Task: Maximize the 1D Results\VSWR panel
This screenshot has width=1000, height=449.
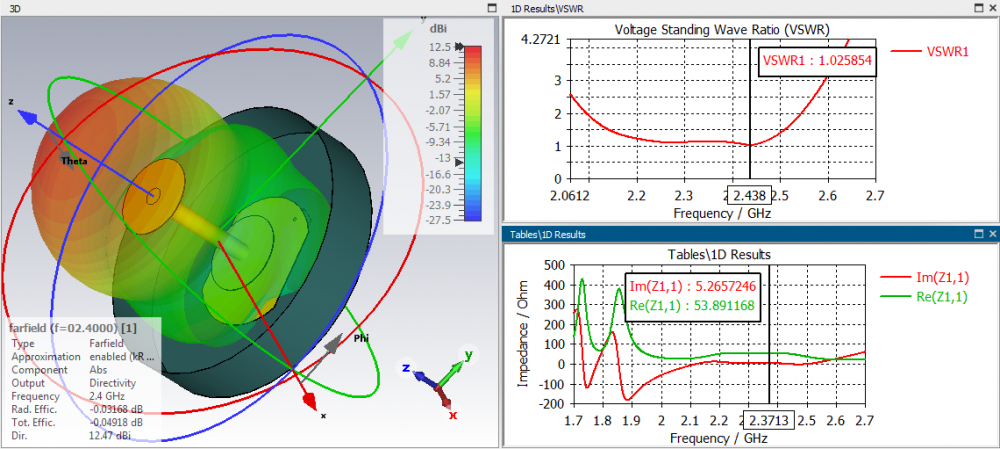Action: tap(979, 8)
